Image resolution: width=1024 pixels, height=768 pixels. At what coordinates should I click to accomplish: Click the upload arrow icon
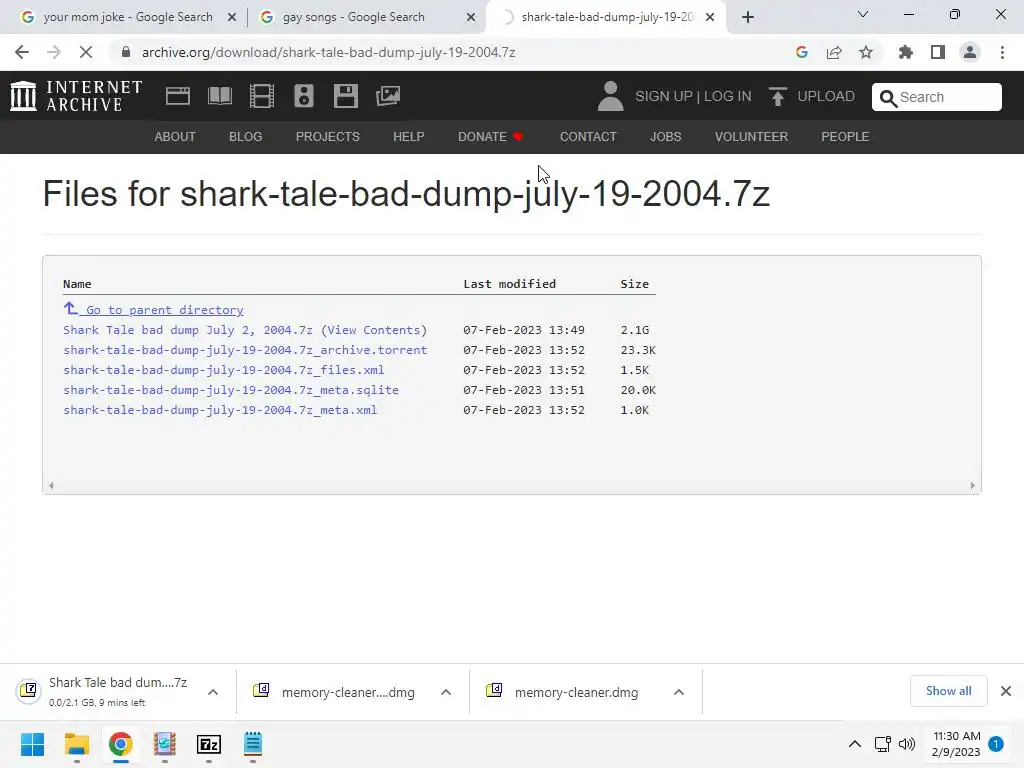[777, 97]
